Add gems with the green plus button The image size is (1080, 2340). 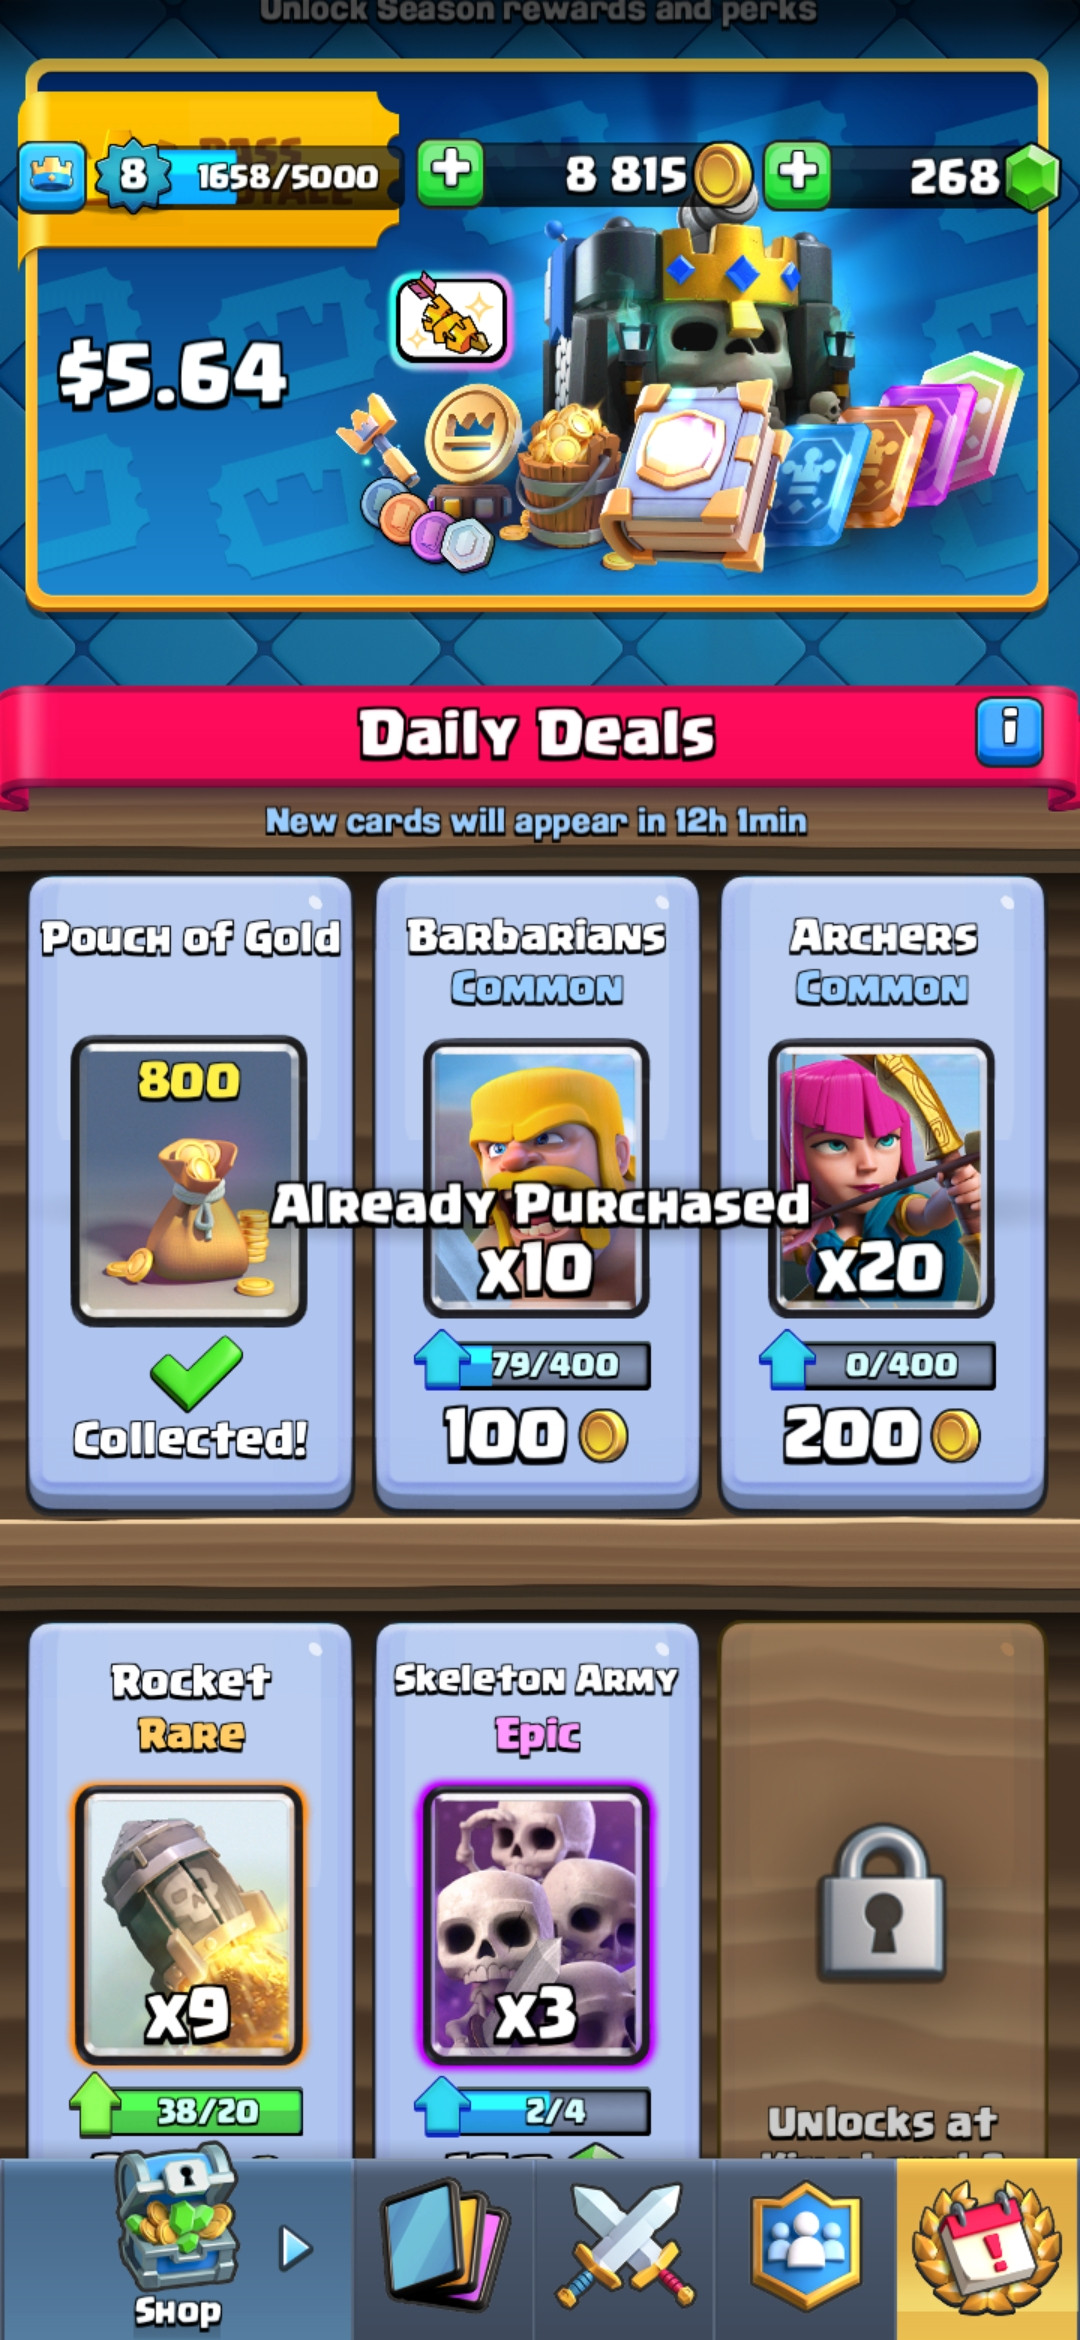[x=797, y=173]
